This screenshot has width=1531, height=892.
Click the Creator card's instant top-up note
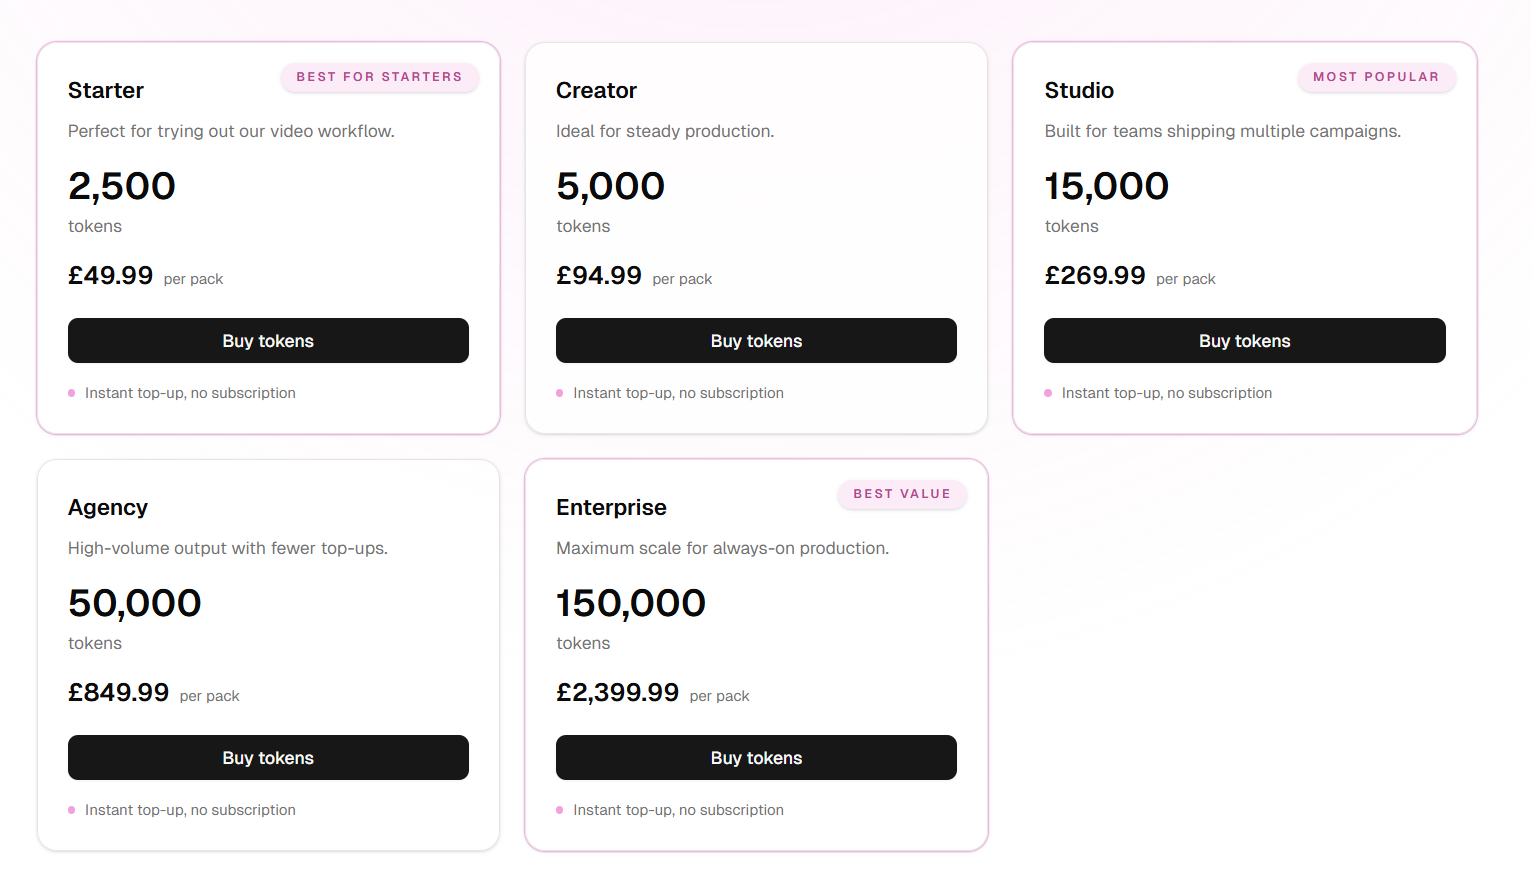point(678,393)
